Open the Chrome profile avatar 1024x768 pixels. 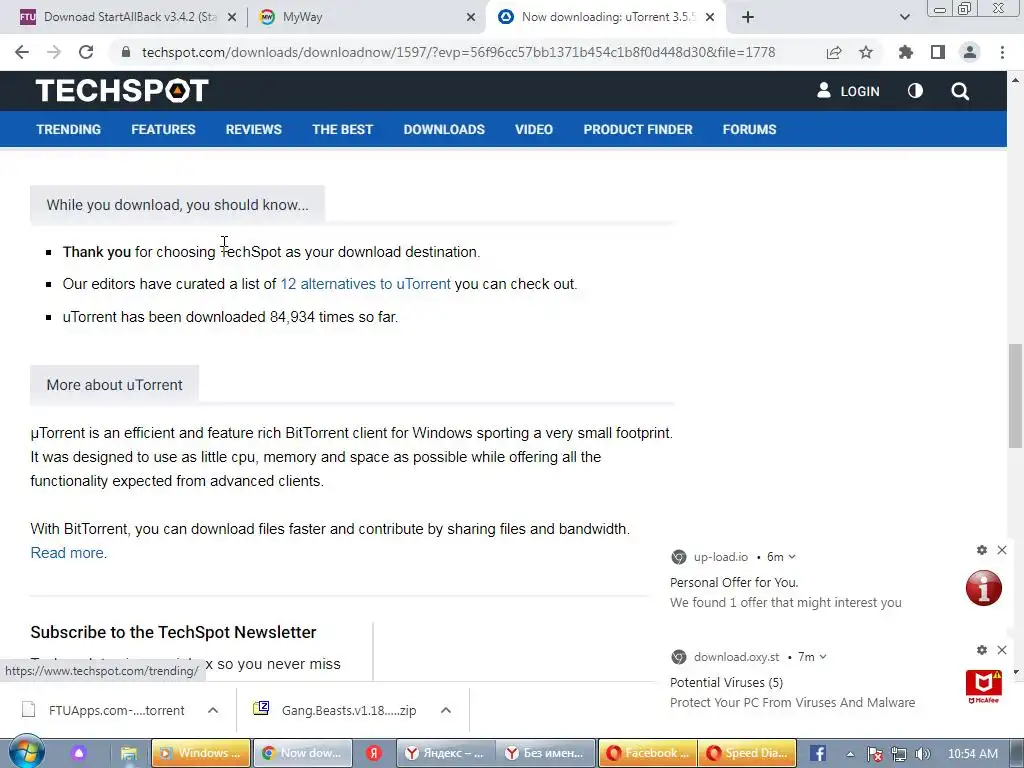pyautogui.click(x=970, y=52)
